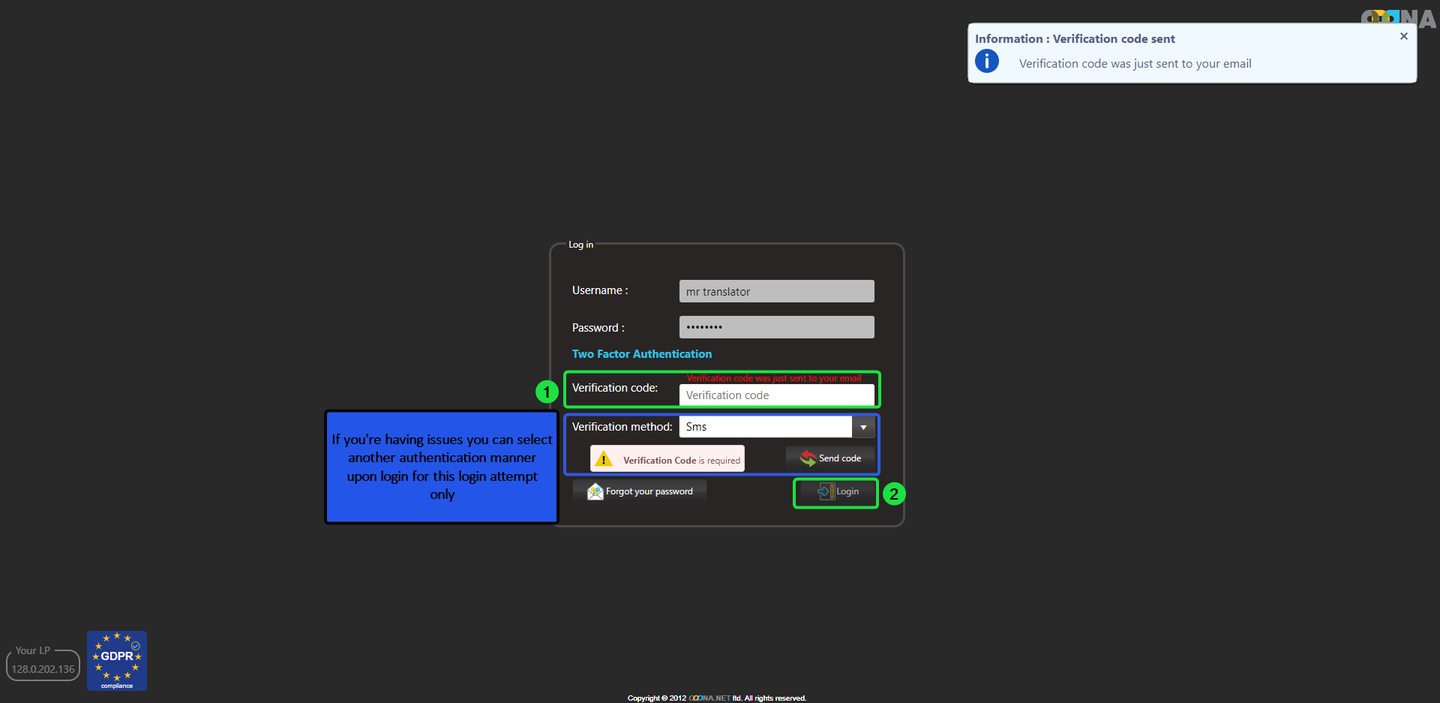
Task: Expand the Verification method dropdown arrow
Action: click(863, 427)
